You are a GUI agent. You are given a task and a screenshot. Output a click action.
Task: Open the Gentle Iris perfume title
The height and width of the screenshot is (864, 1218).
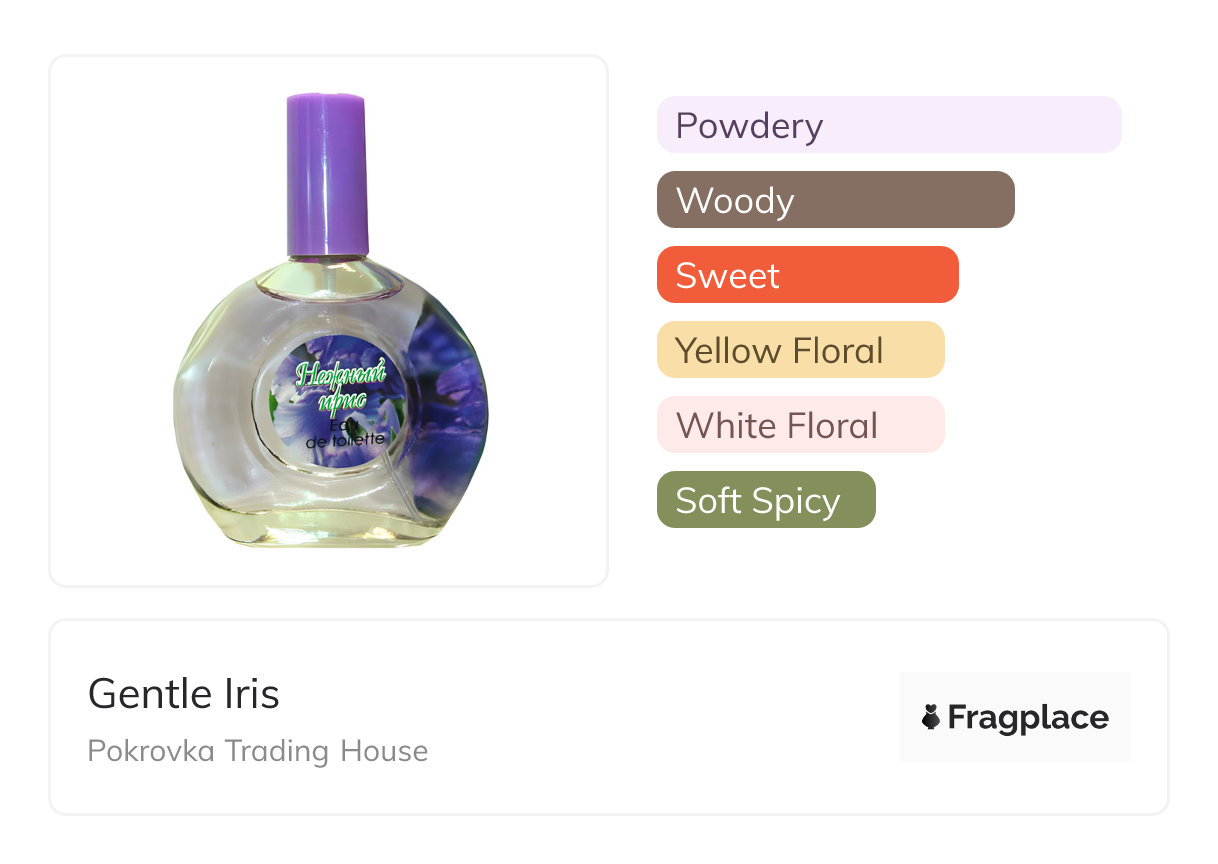(x=184, y=693)
